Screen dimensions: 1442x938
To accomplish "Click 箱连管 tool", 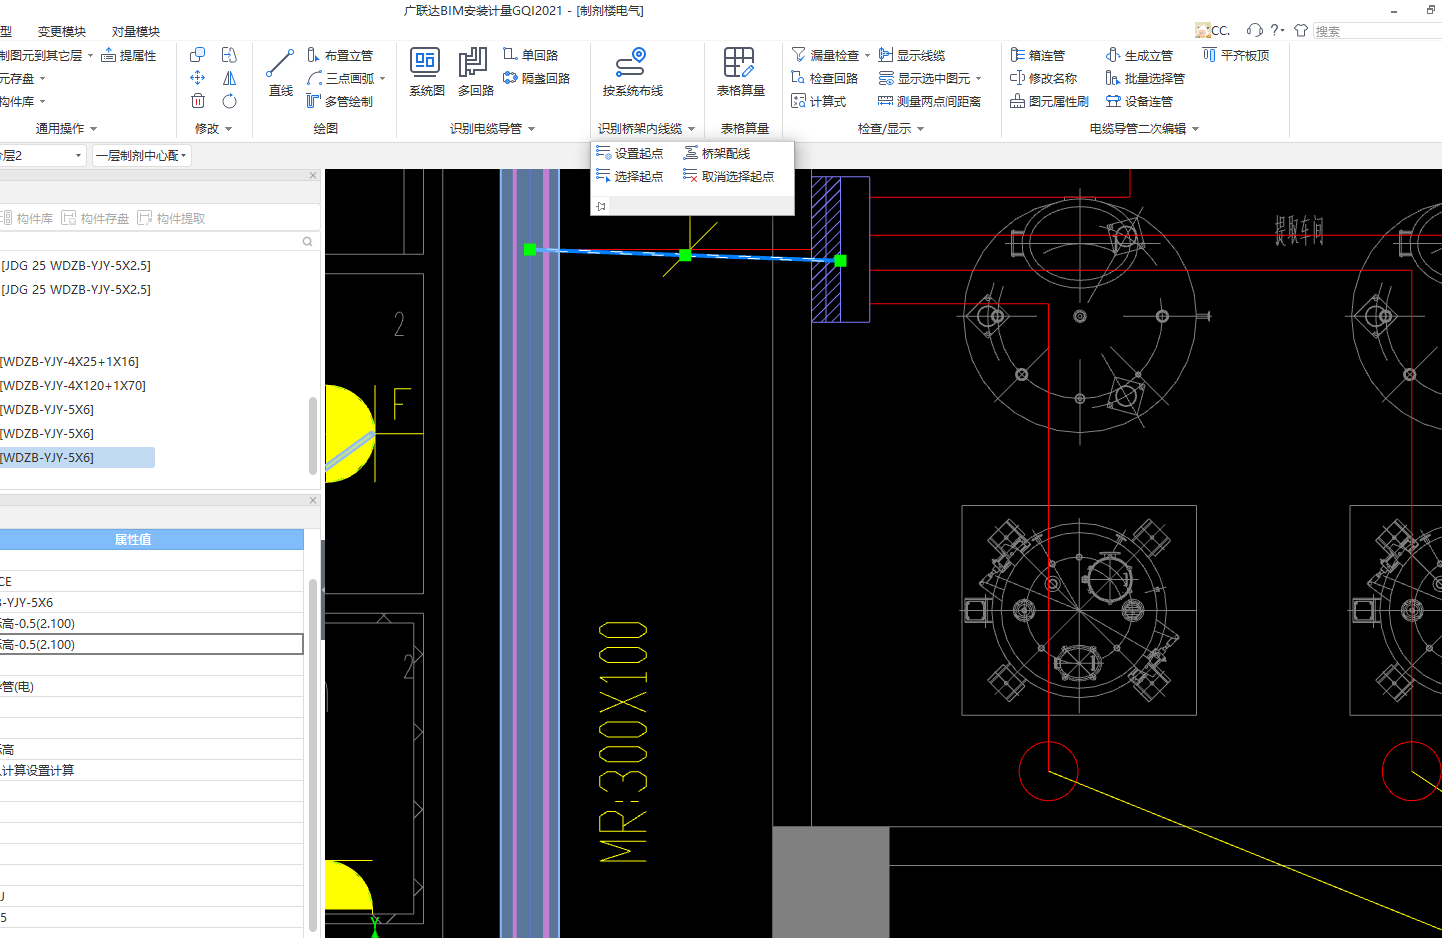I will pos(1038,55).
